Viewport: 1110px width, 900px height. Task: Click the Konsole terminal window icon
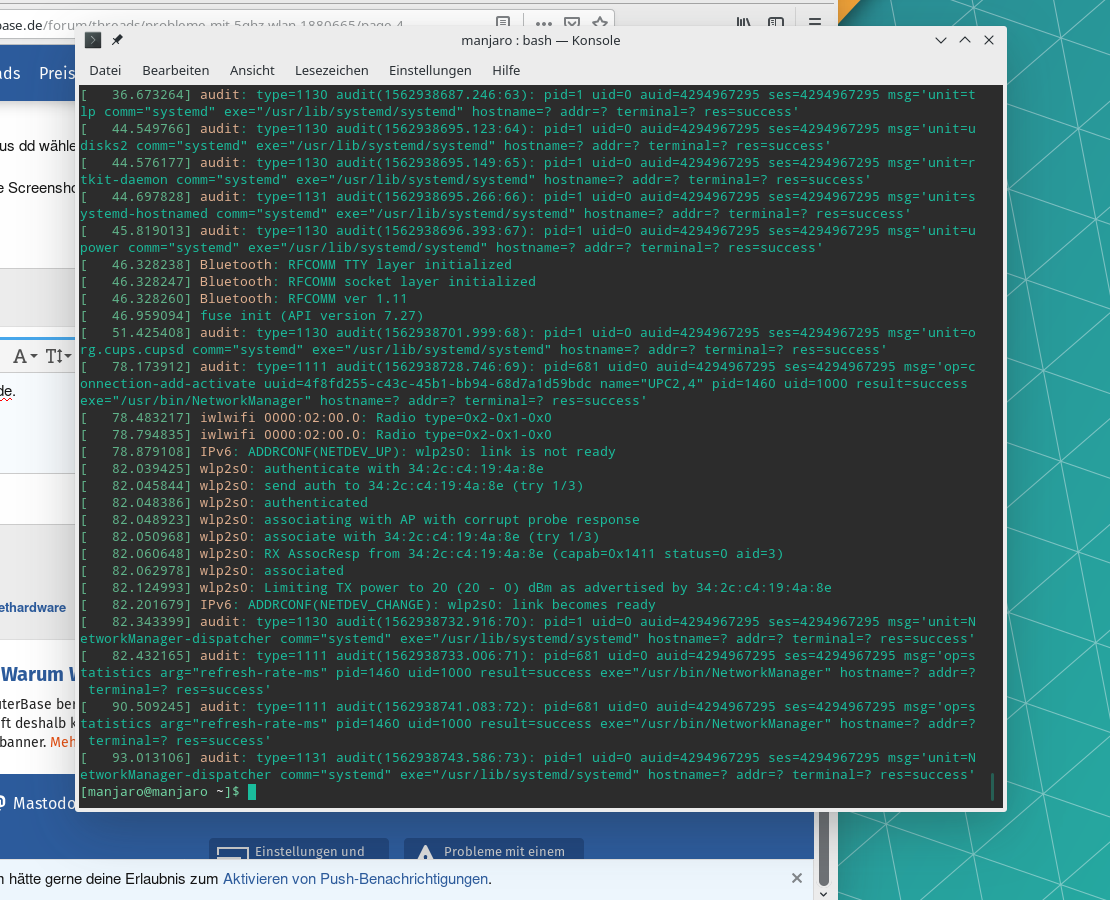click(93, 40)
